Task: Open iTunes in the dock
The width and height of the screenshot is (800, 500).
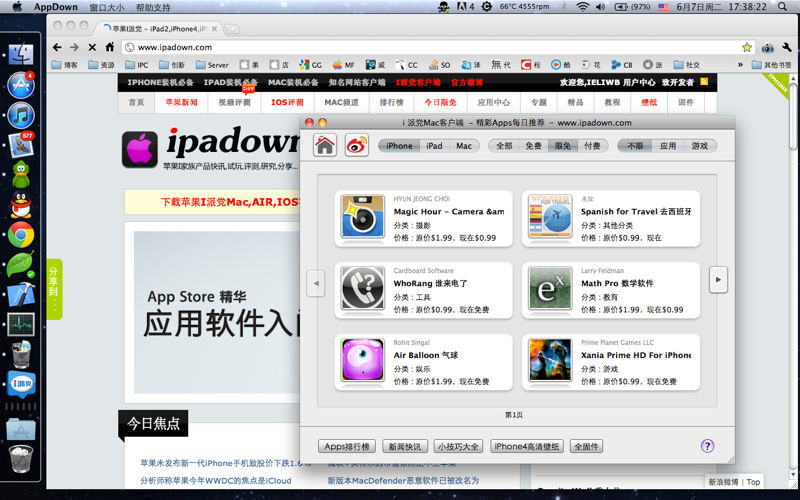Action: (21, 115)
